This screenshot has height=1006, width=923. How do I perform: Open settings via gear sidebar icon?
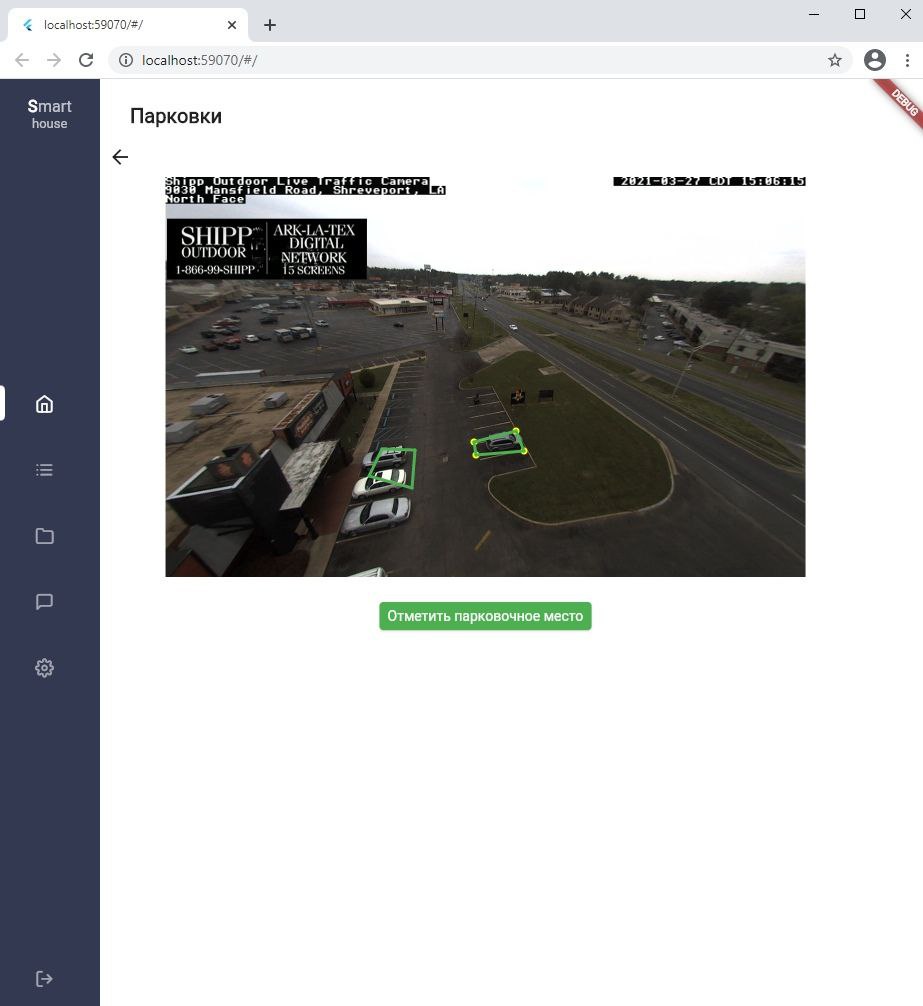click(44, 668)
